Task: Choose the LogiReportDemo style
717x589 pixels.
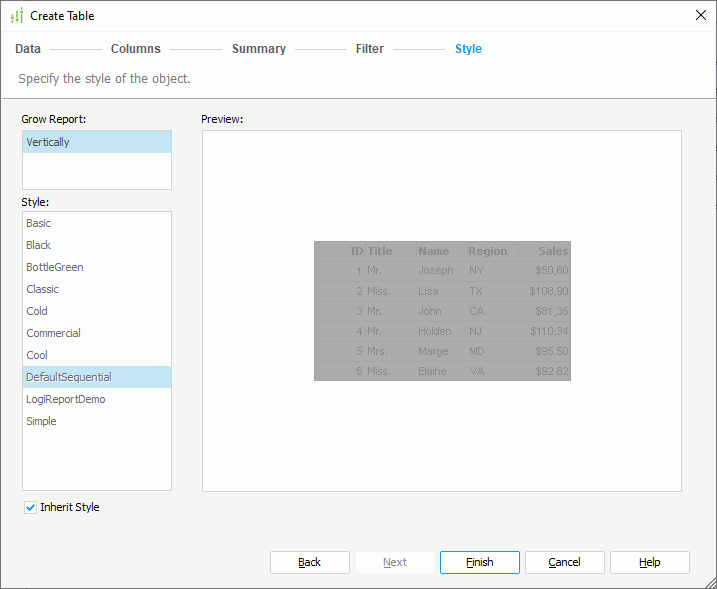Action: pos(97,399)
